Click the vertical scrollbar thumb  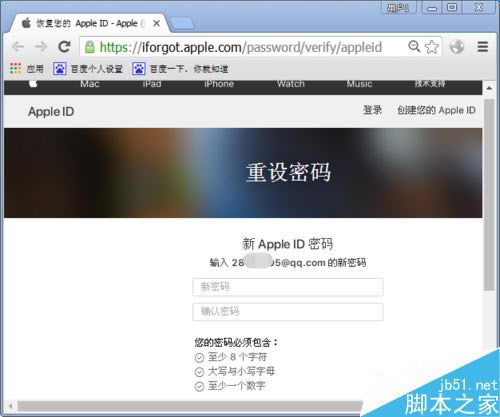(x=489, y=195)
